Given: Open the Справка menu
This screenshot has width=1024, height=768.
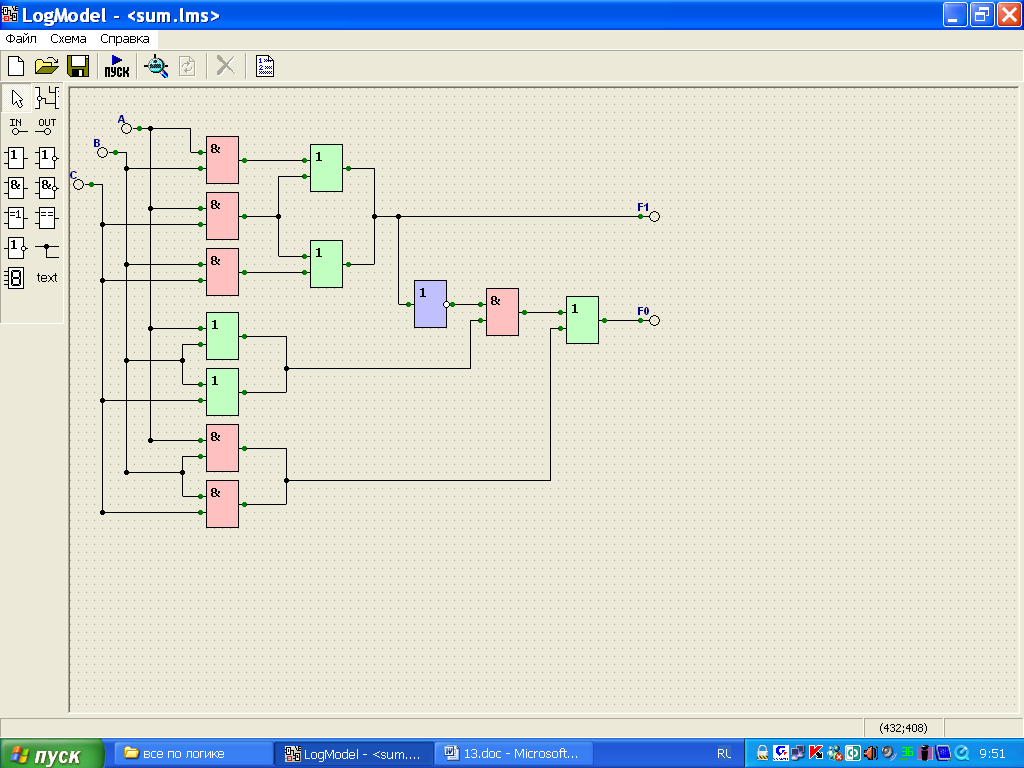Looking at the screenshot, I should [x=125, y=39].
